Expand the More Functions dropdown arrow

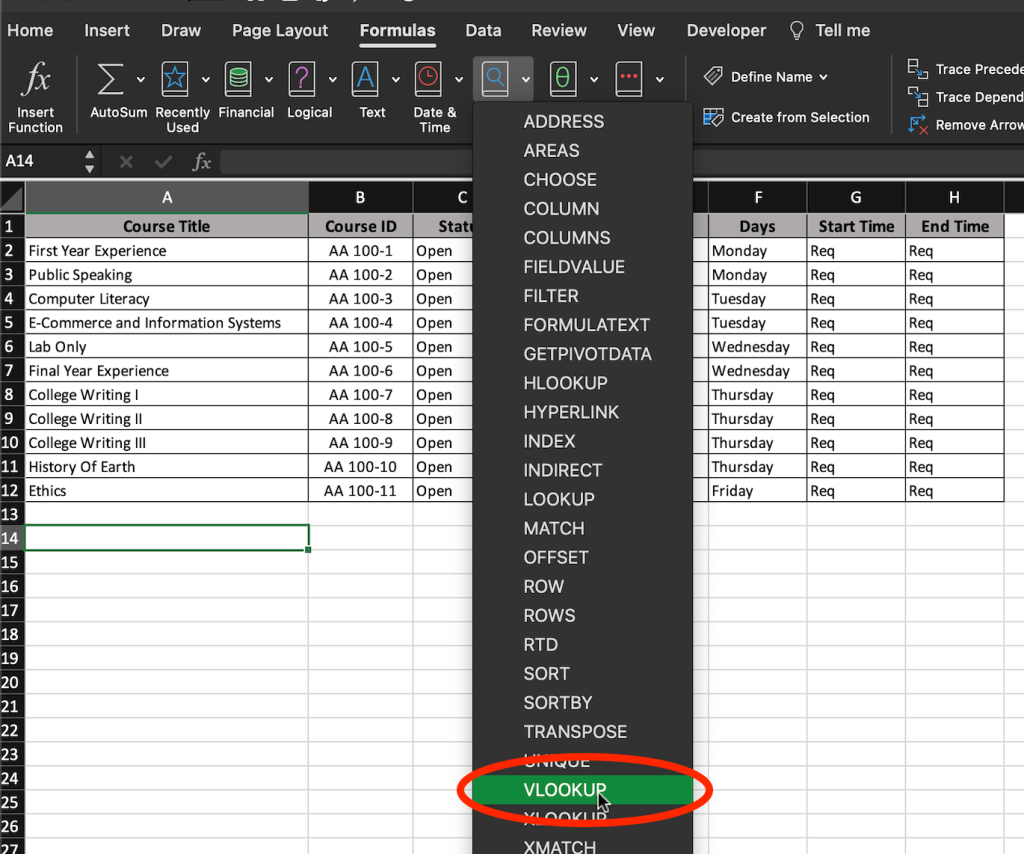(660, 80)
